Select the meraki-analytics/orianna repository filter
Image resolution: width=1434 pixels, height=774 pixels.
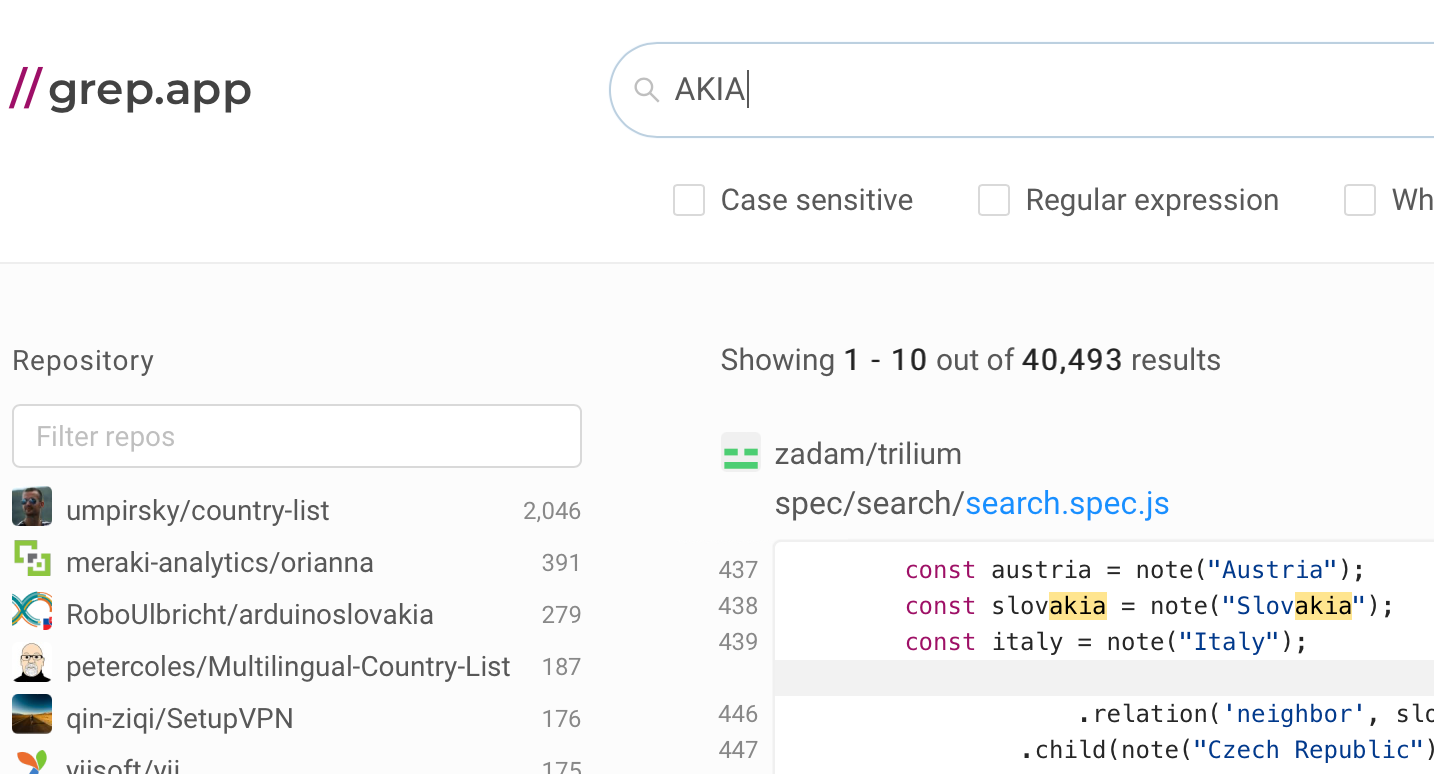[x=297, y=562]
